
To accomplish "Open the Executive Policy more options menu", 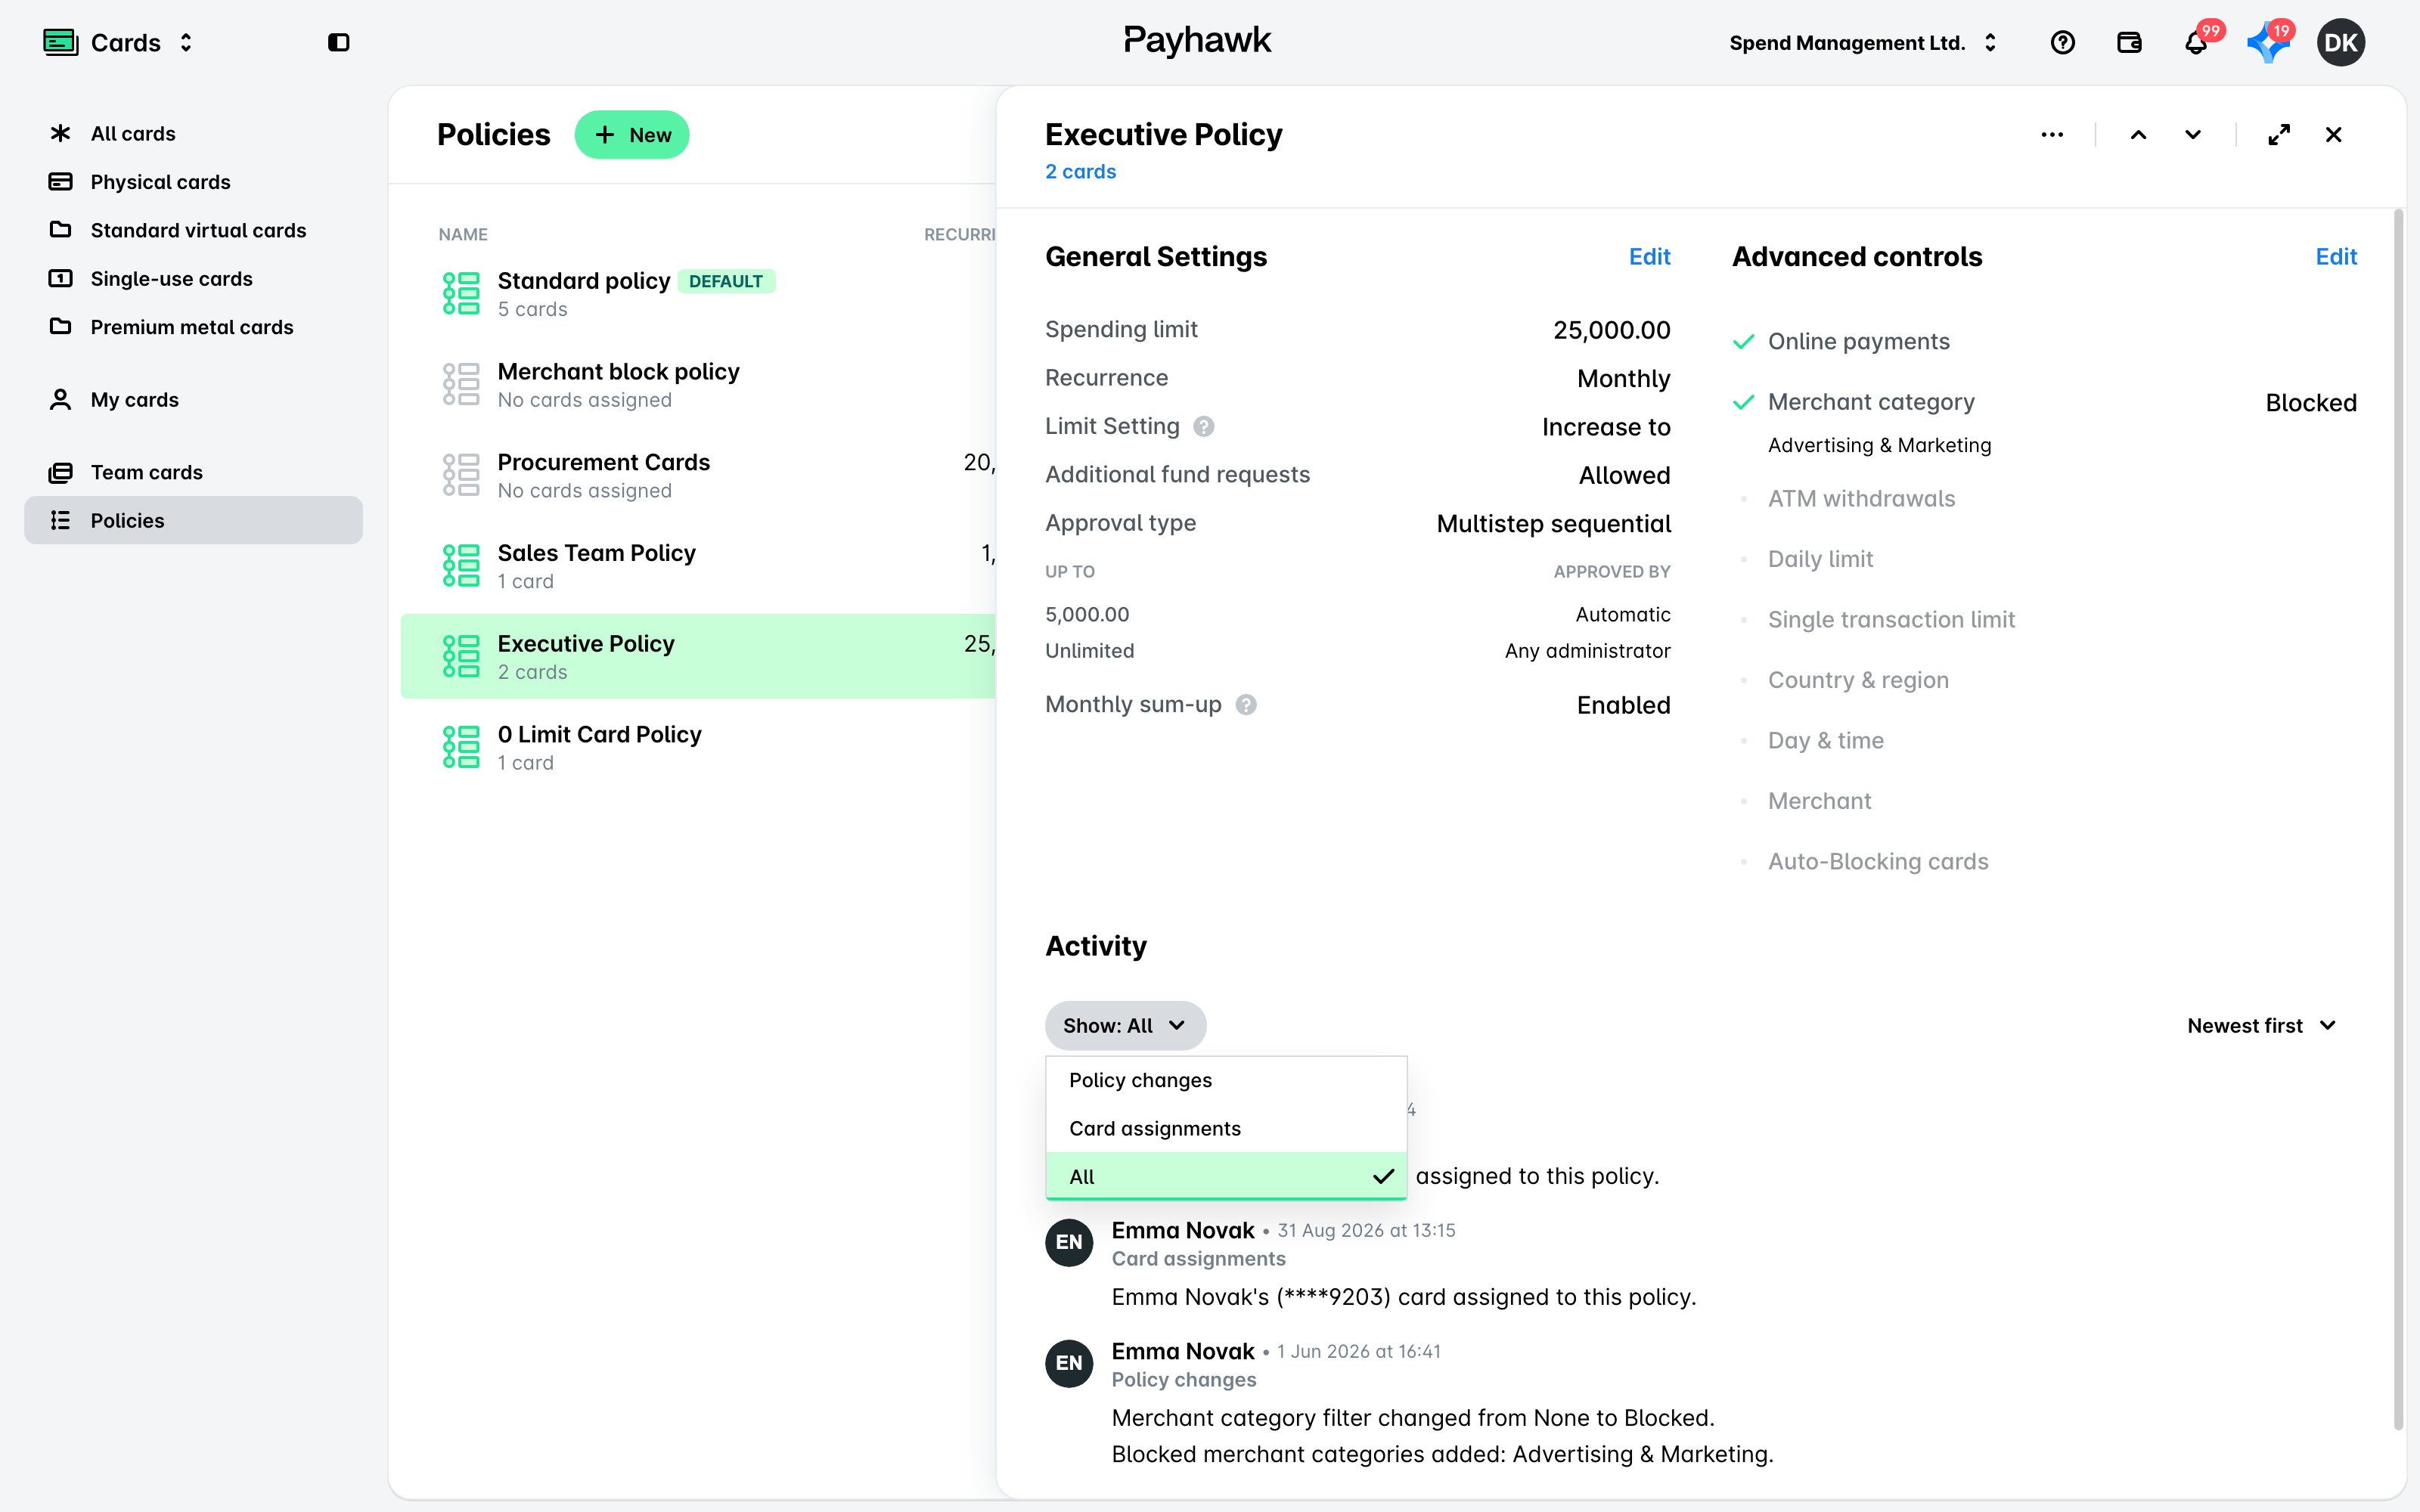I will point(2052,134).
